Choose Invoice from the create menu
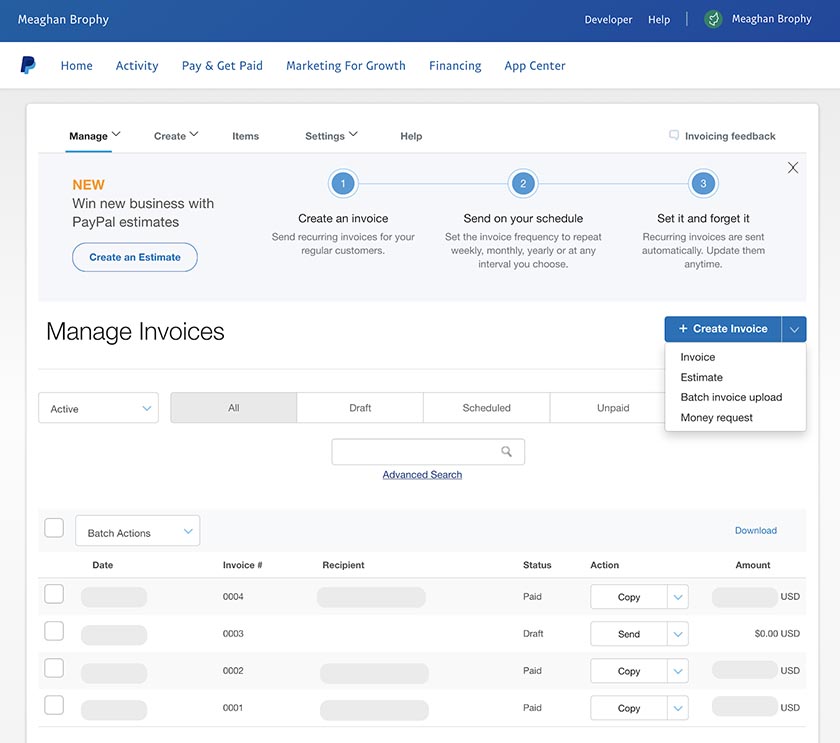This screenshot has width=840, height=743. click(x=698, y=357)
